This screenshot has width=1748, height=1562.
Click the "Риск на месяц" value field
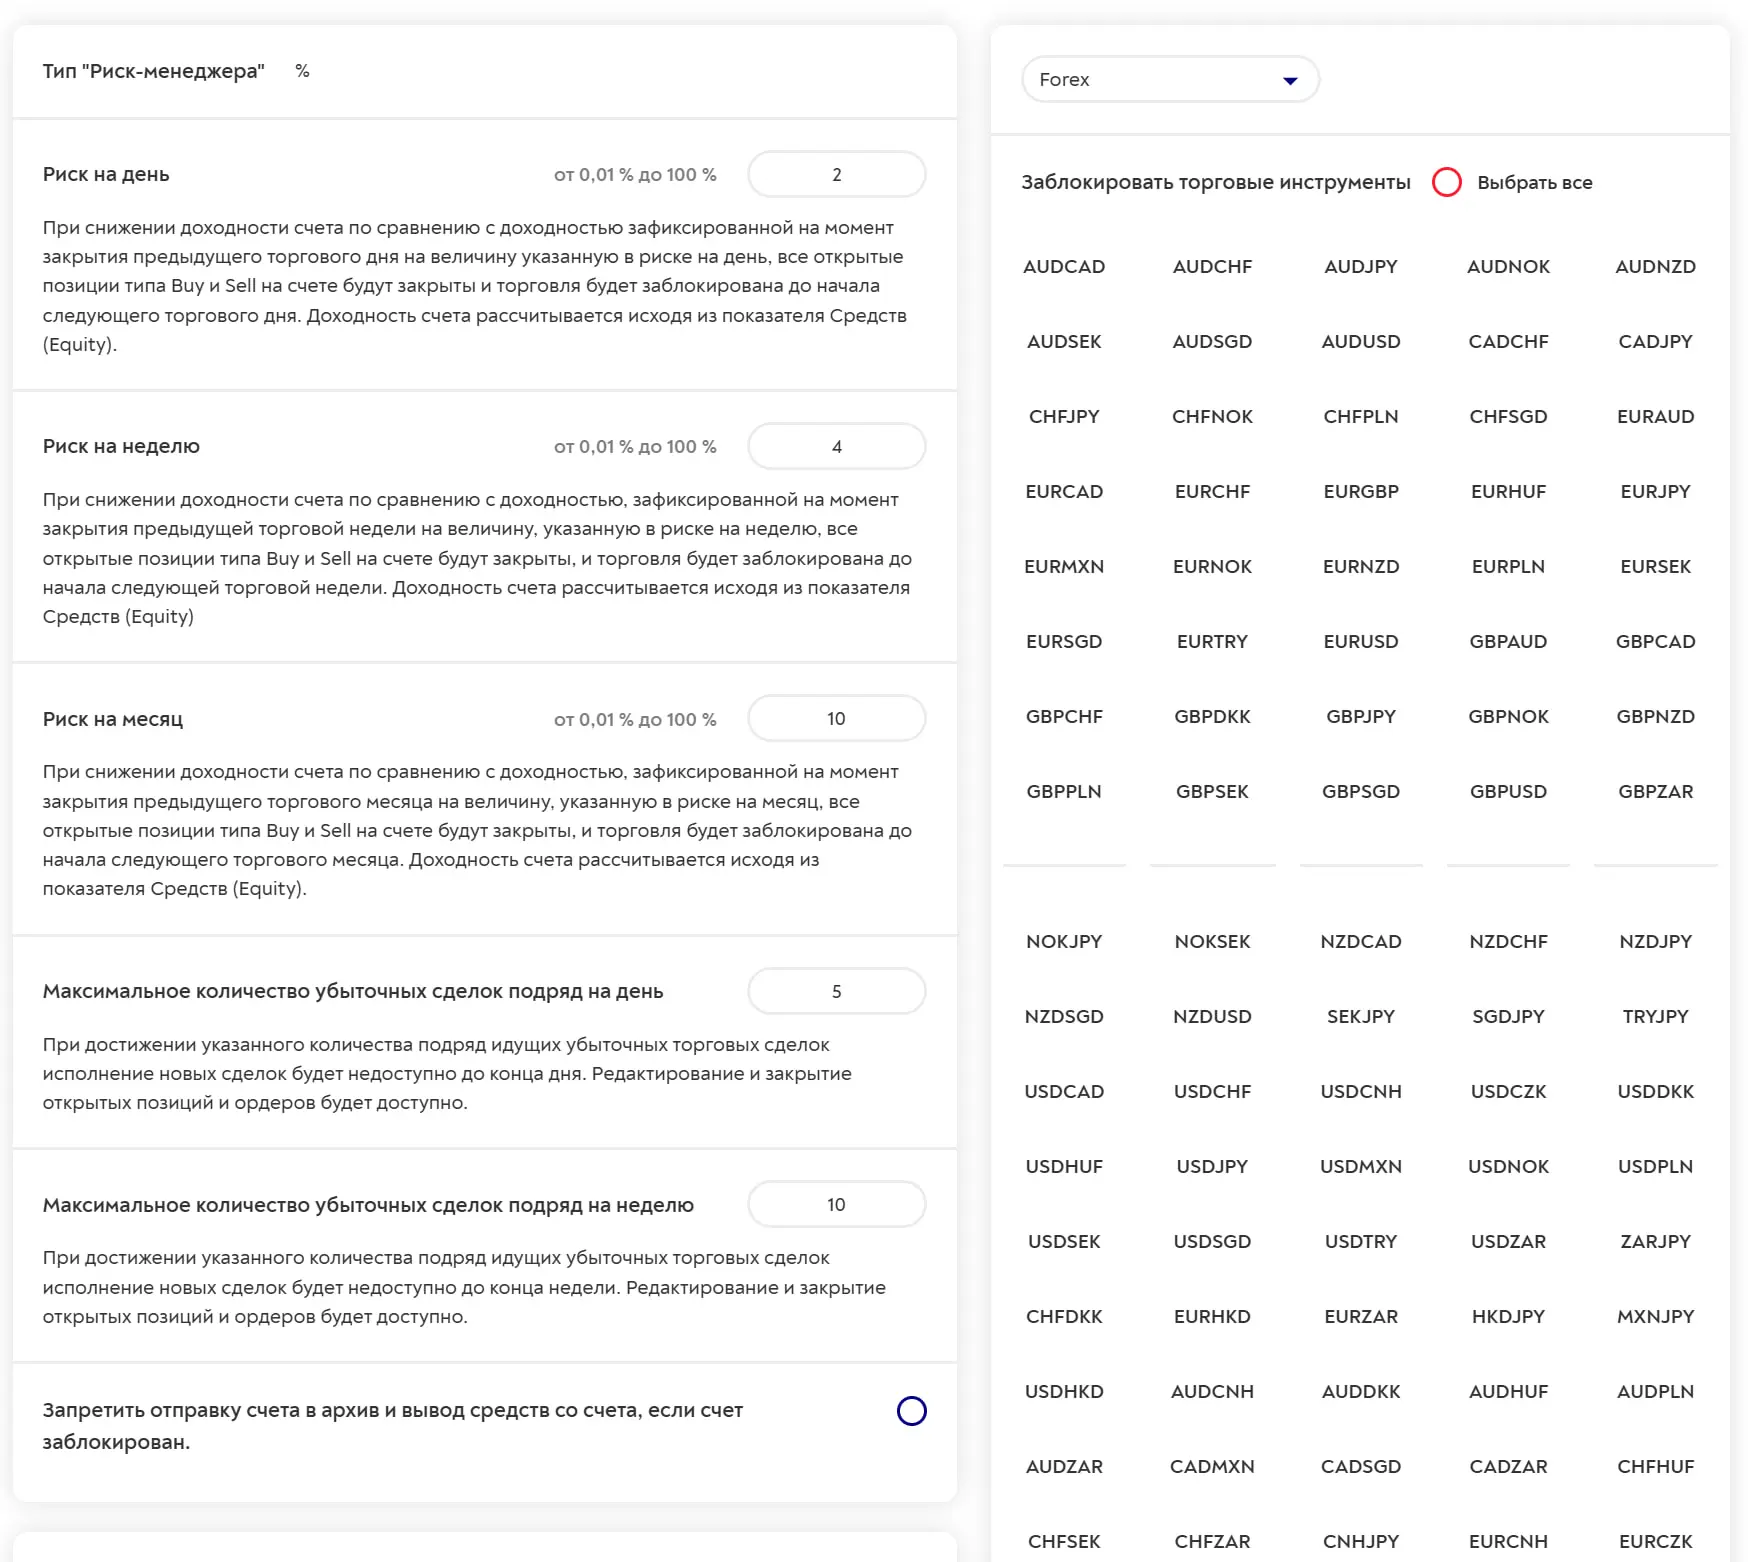[x=837, y=718]
